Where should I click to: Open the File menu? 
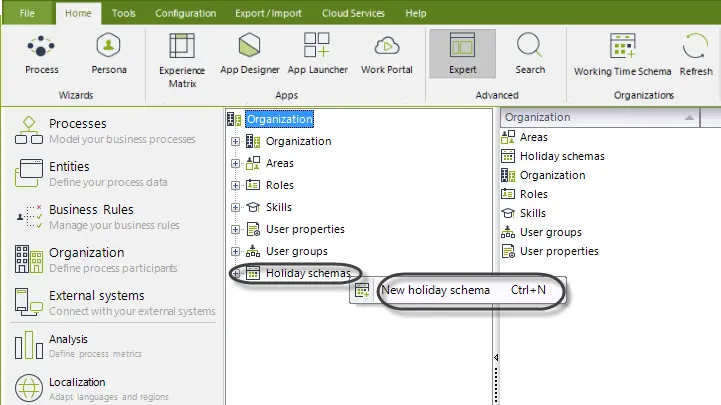tap(27, 13)
